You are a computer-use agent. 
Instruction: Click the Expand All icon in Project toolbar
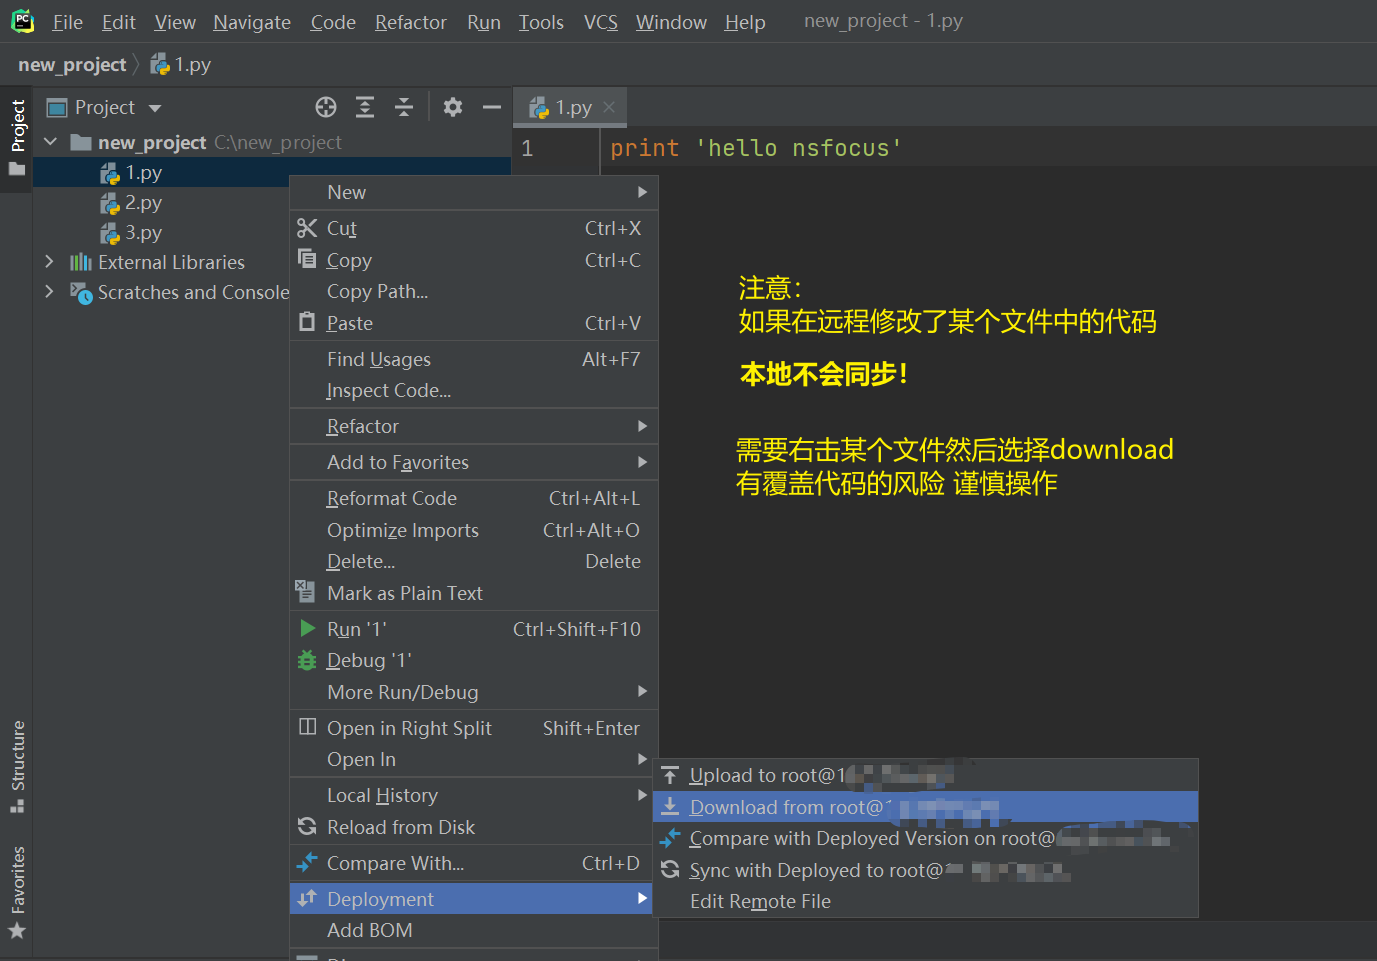[x=365, y=107]
